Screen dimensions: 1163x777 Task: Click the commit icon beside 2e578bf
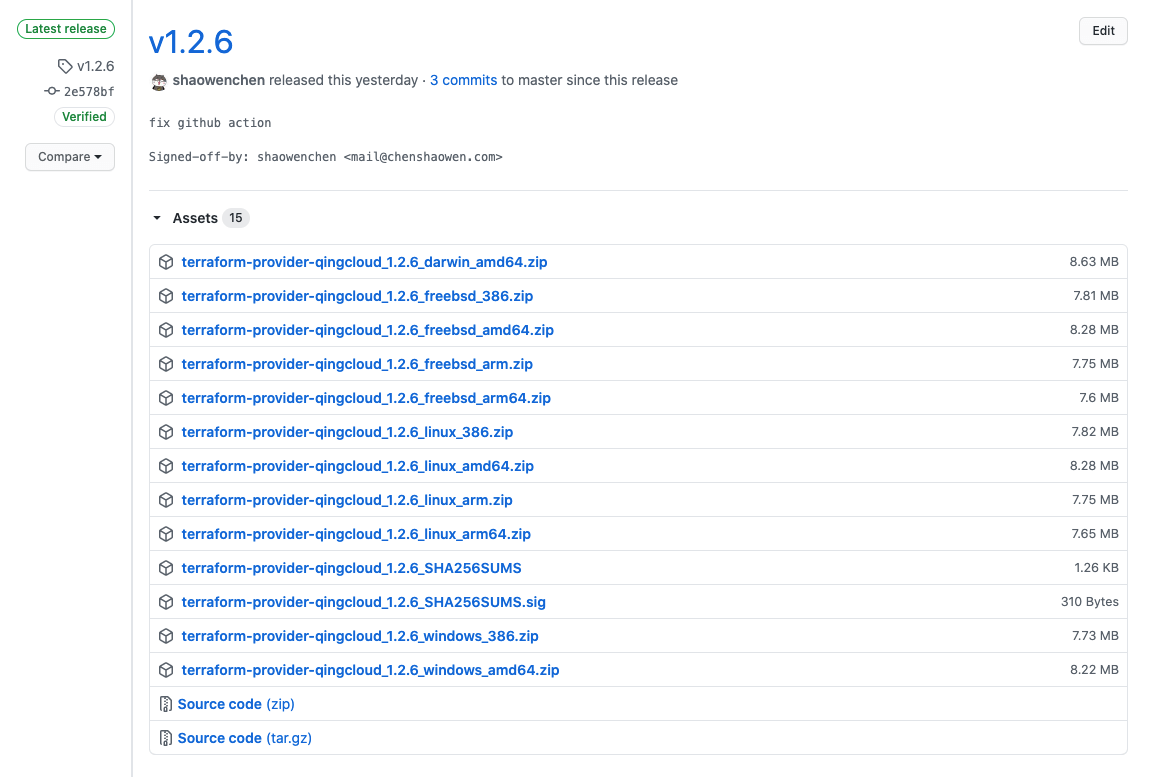[51, 91]
